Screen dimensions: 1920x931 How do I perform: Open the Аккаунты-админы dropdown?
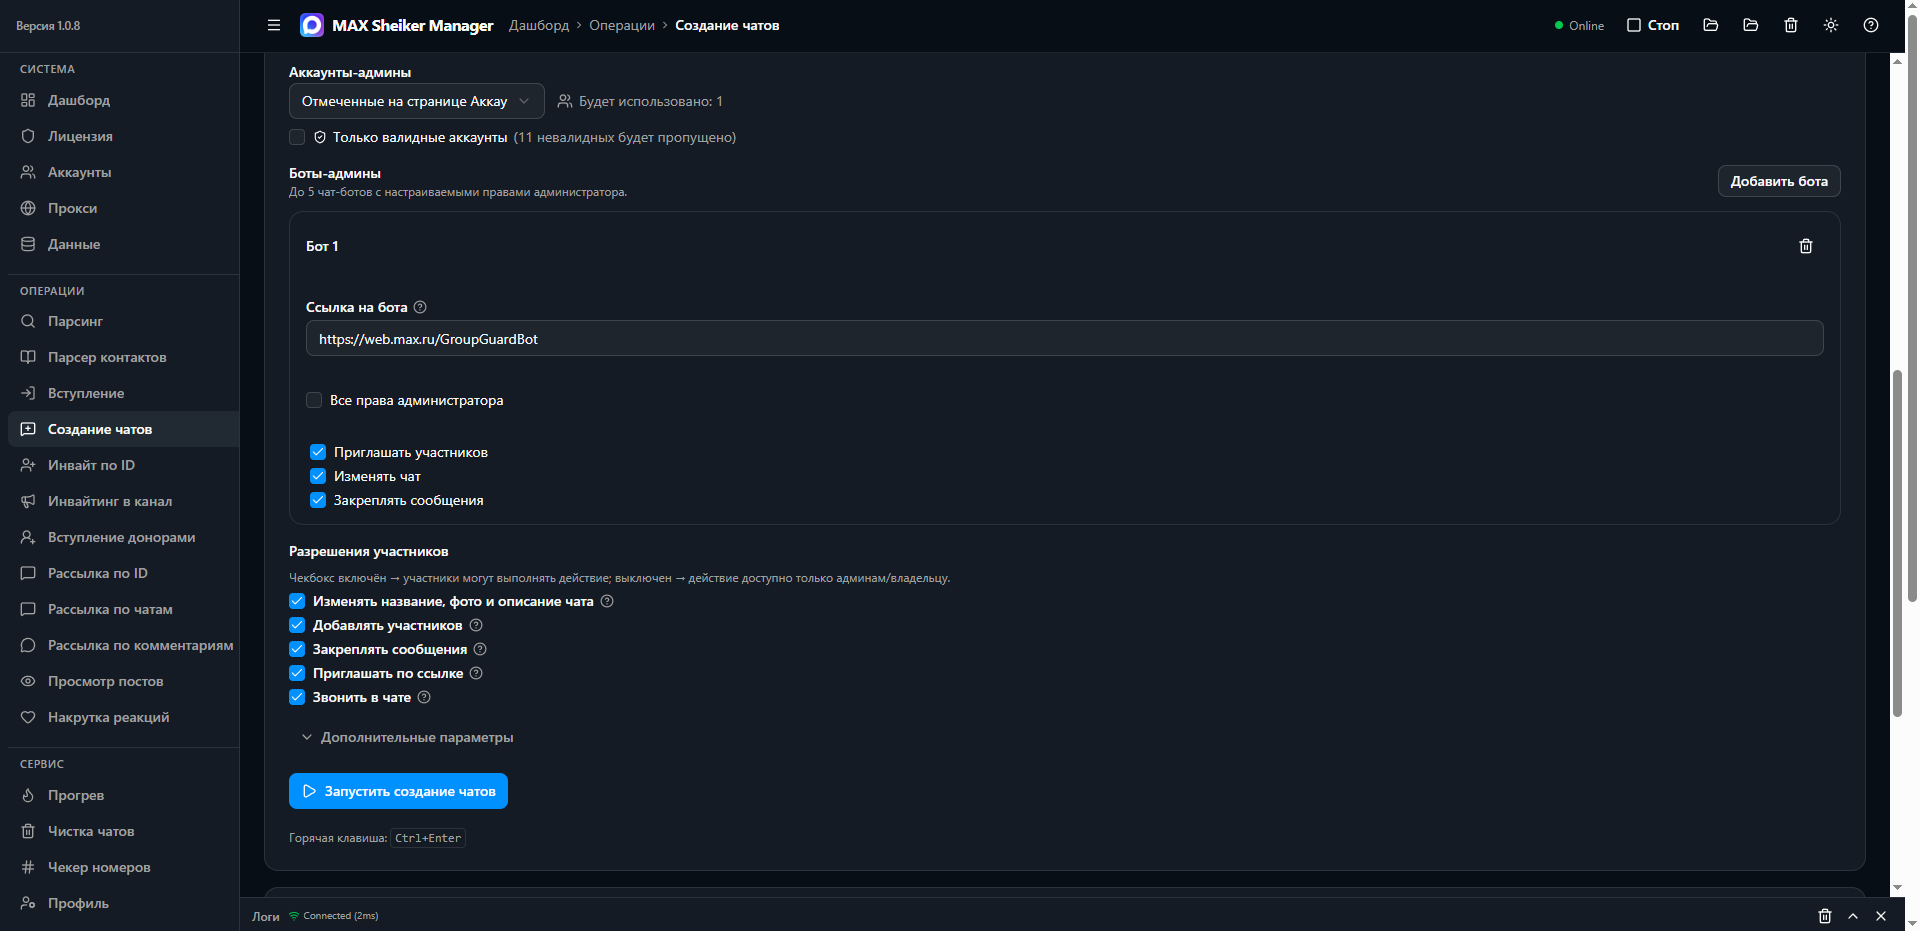point(416,101)
